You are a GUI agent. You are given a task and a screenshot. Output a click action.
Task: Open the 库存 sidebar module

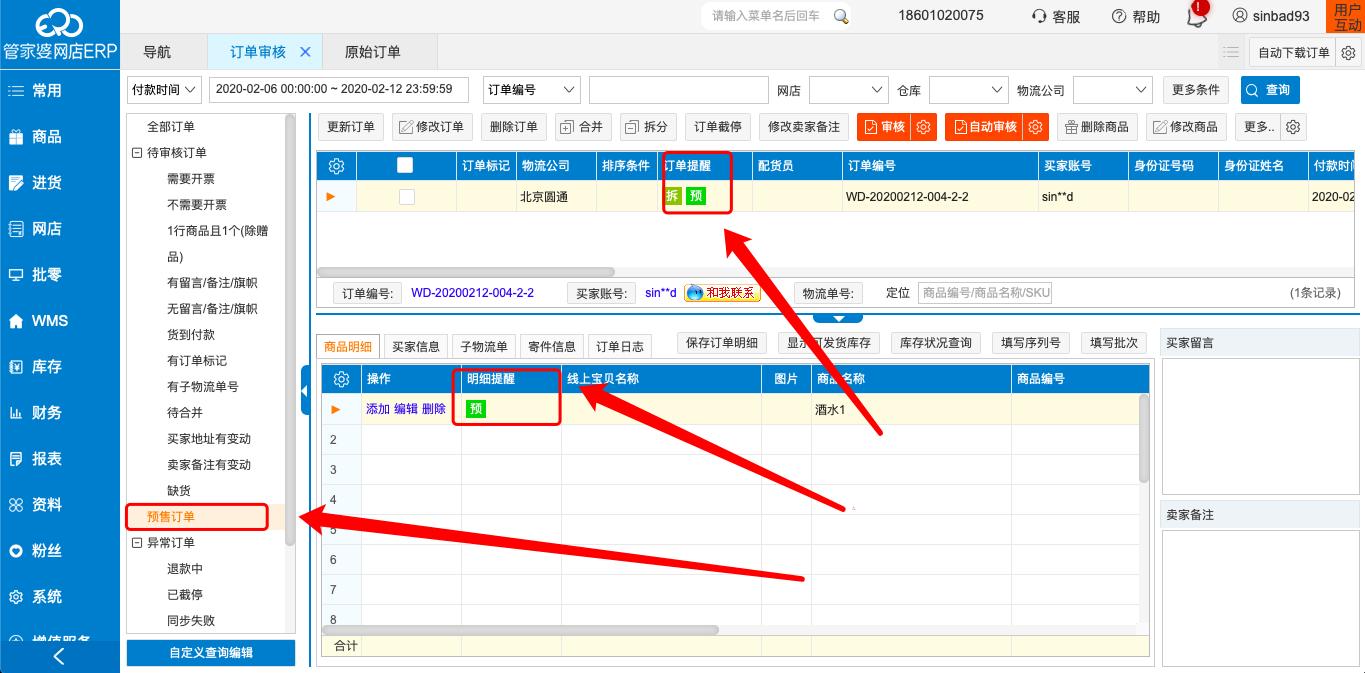click(x=47, y=367)
